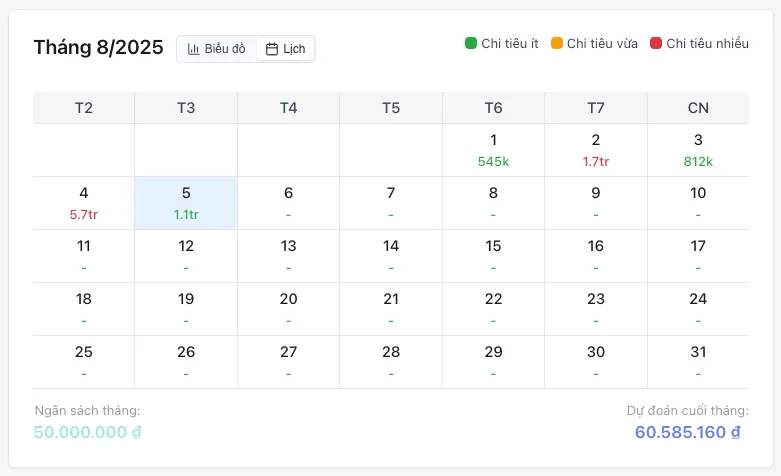
Task: Select August 4 with 5.7tr spending
Action: pos(84,203)
